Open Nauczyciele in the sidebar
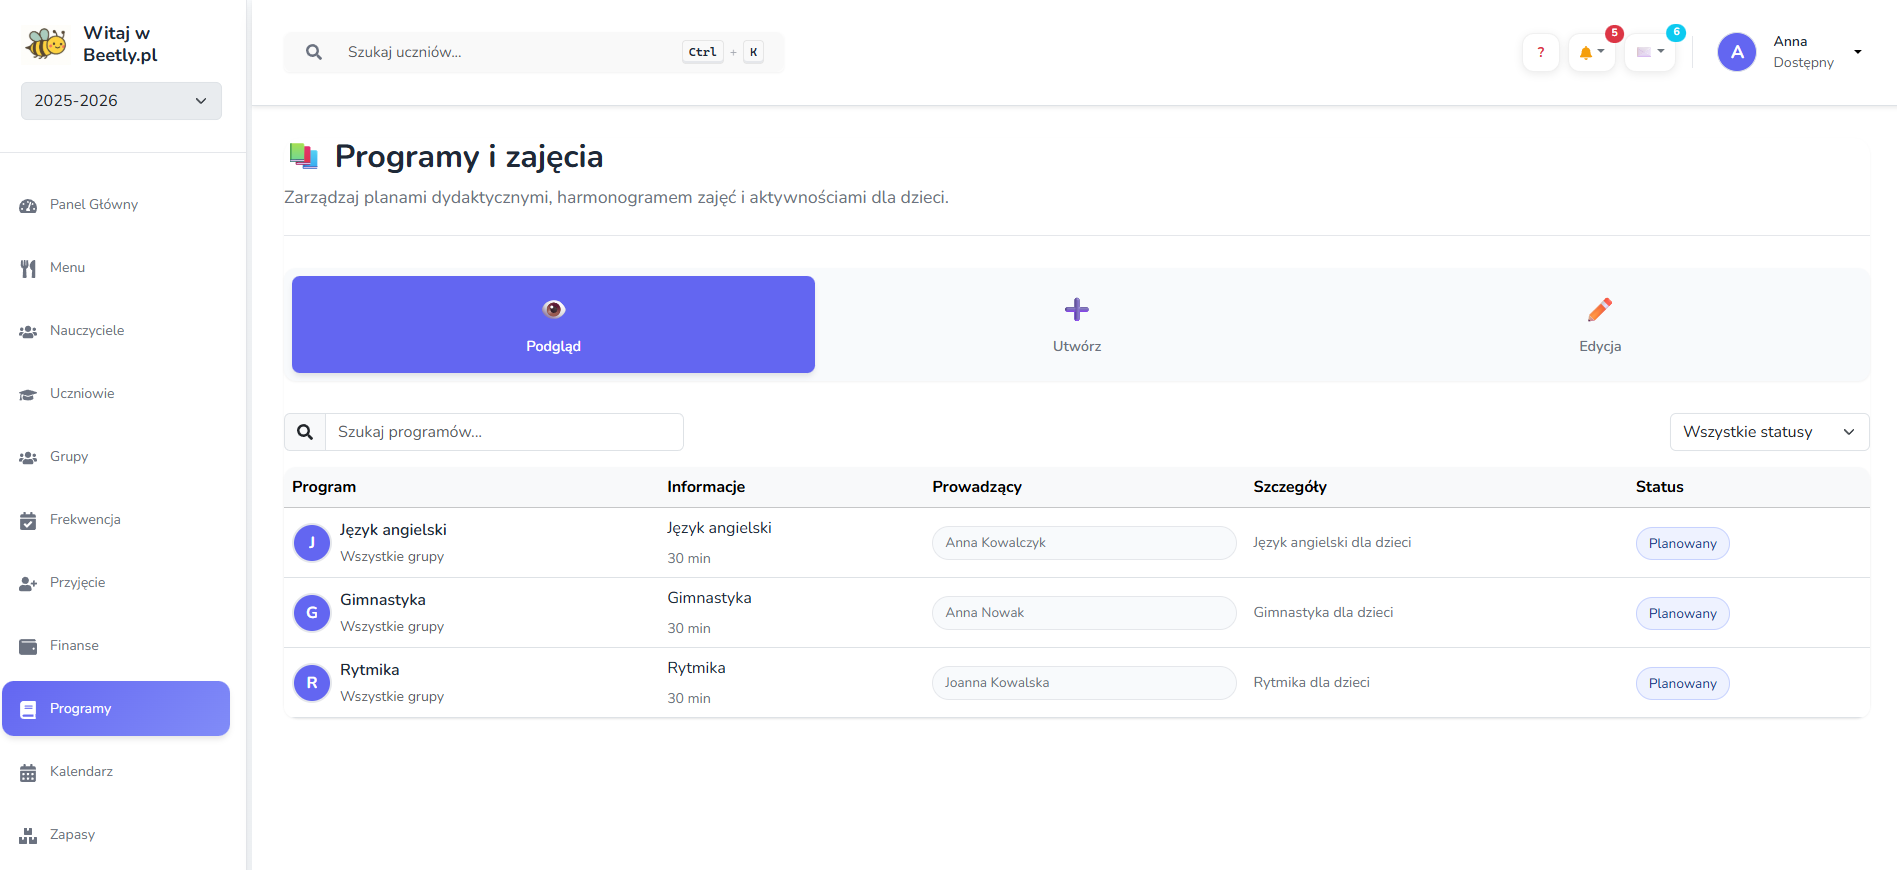Image resolution: width=1897 pixels, height=870 pixels. [x=116, y=331]
